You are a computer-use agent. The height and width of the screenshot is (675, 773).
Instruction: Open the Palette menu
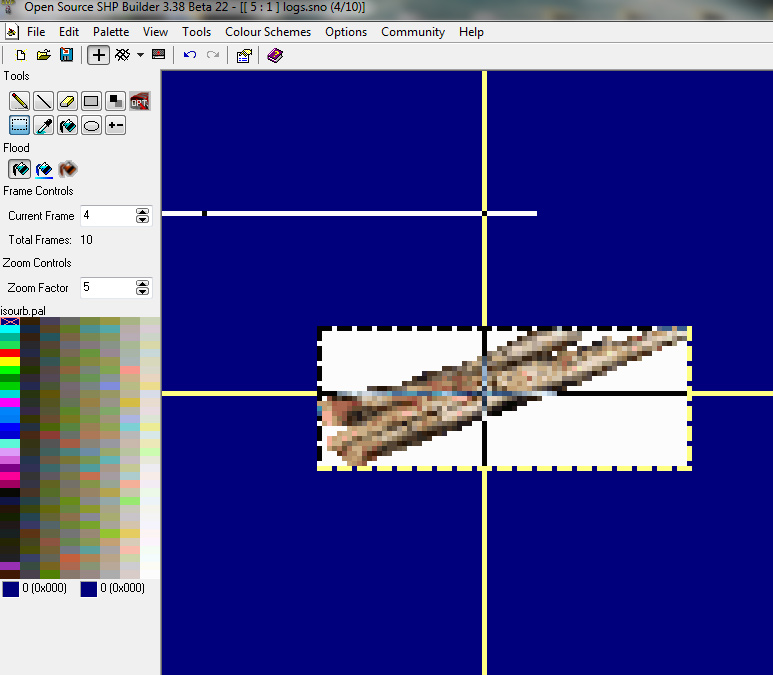pyautogui.click(x=111, y=32)
